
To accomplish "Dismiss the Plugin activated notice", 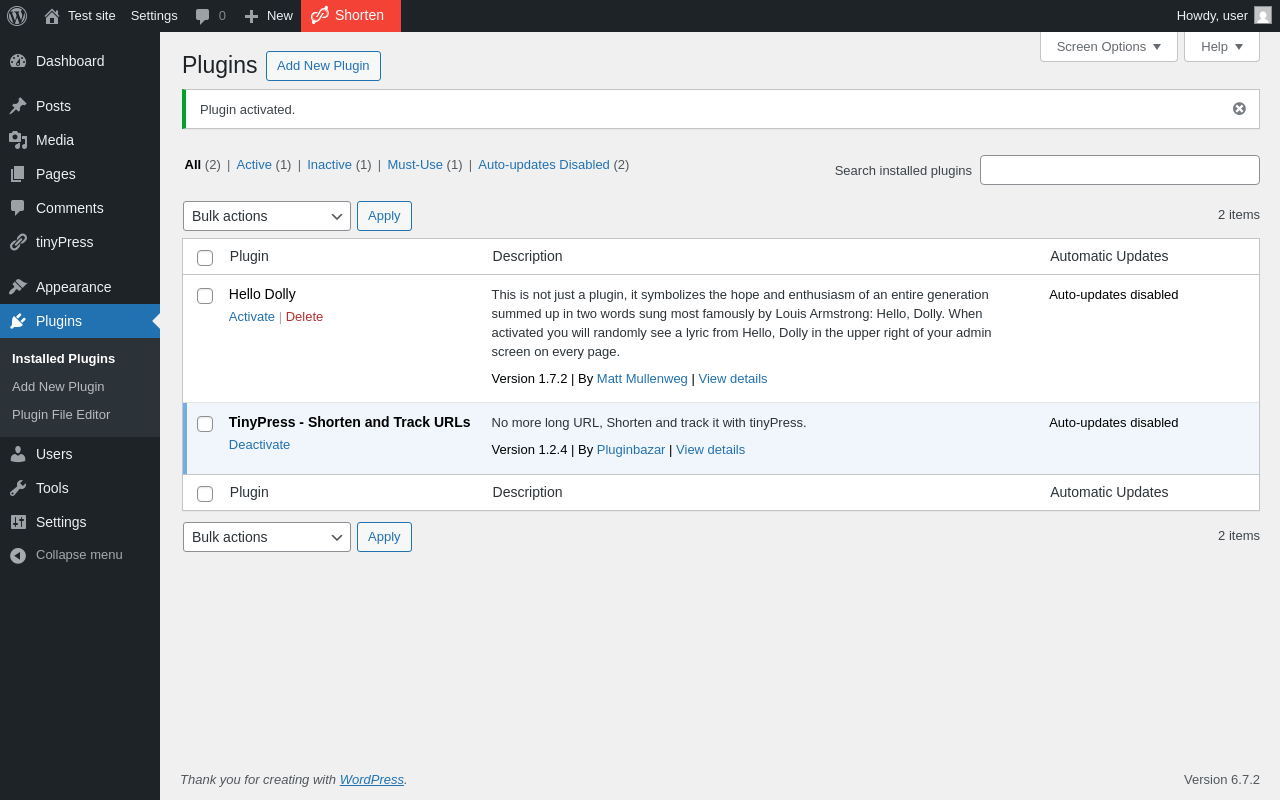I will 1239,109.
